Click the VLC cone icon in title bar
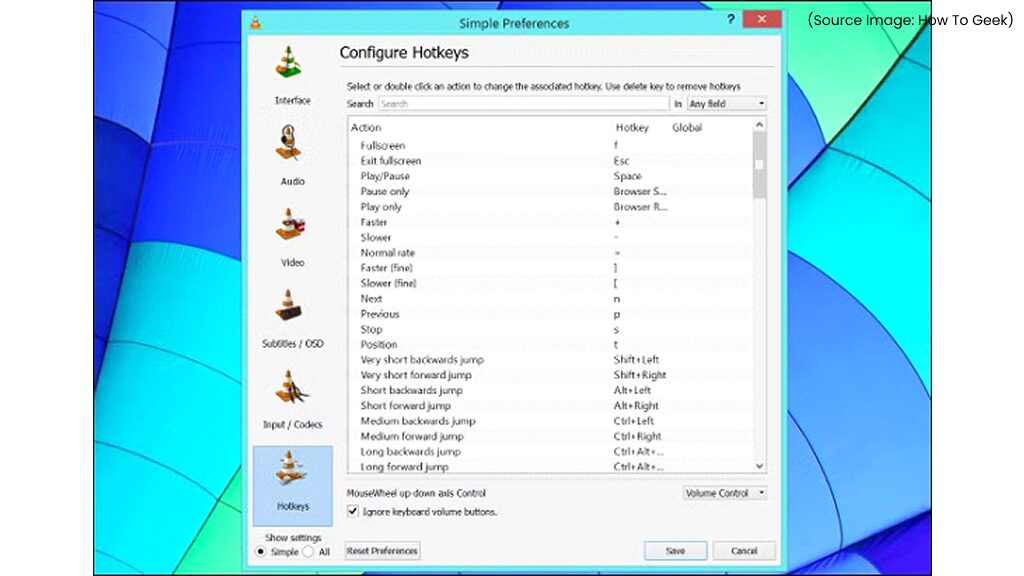The width and height of the screenshot is (1024, 576). pos(257,20)
